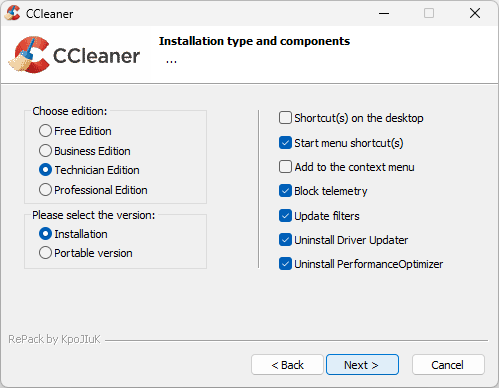Click 'Please select the version:' label
Viewport: 499px width, 388px height.
click(x=94, y=215)
